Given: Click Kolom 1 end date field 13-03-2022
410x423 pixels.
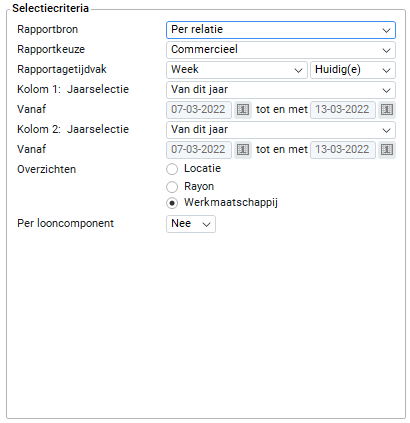Looking at the screenshot, I should point(343,110).
